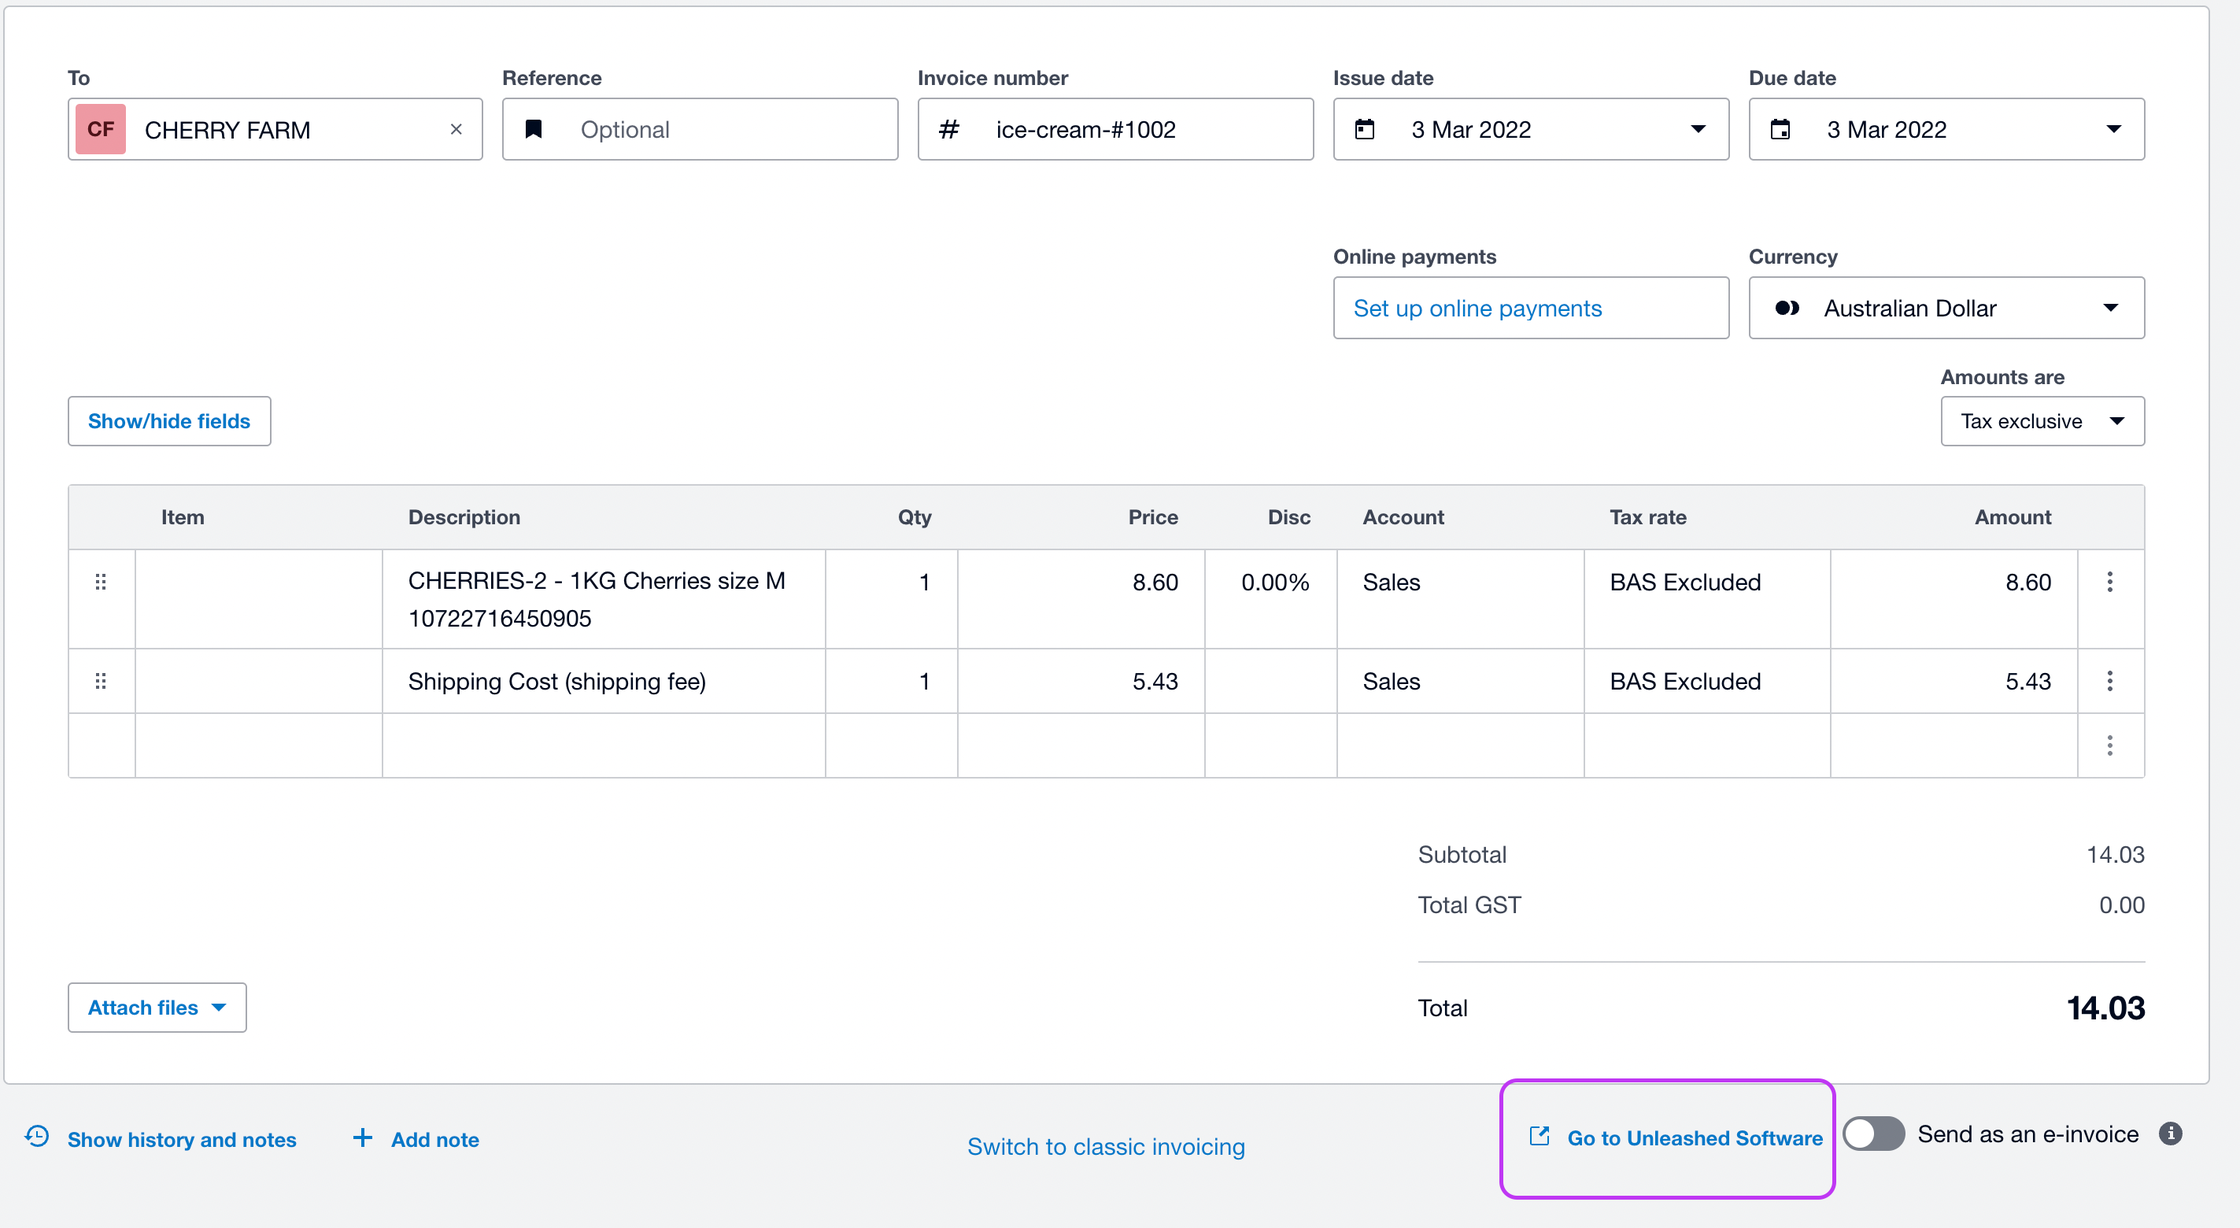Toggle the Send as an e-invoice switch
Viewport: 2240px width, 1228px height.
point(1874,1134)
